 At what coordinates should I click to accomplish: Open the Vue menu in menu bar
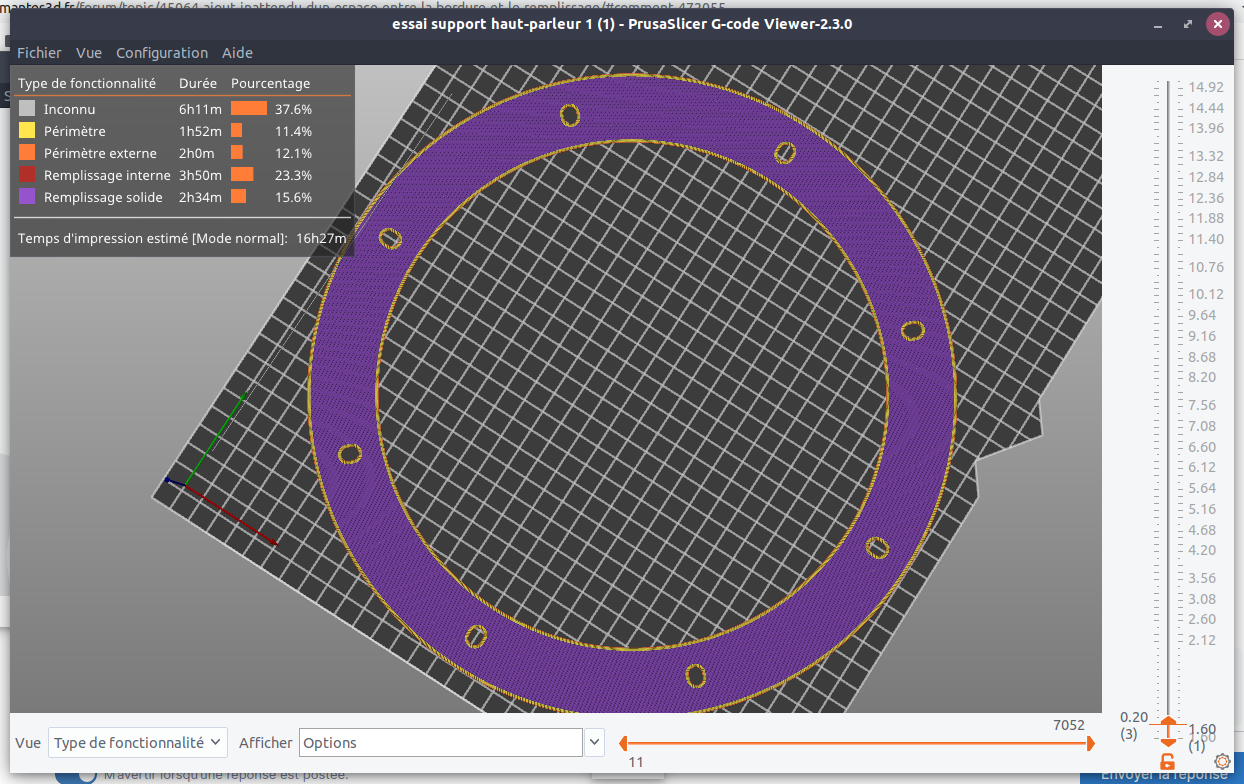89,53
